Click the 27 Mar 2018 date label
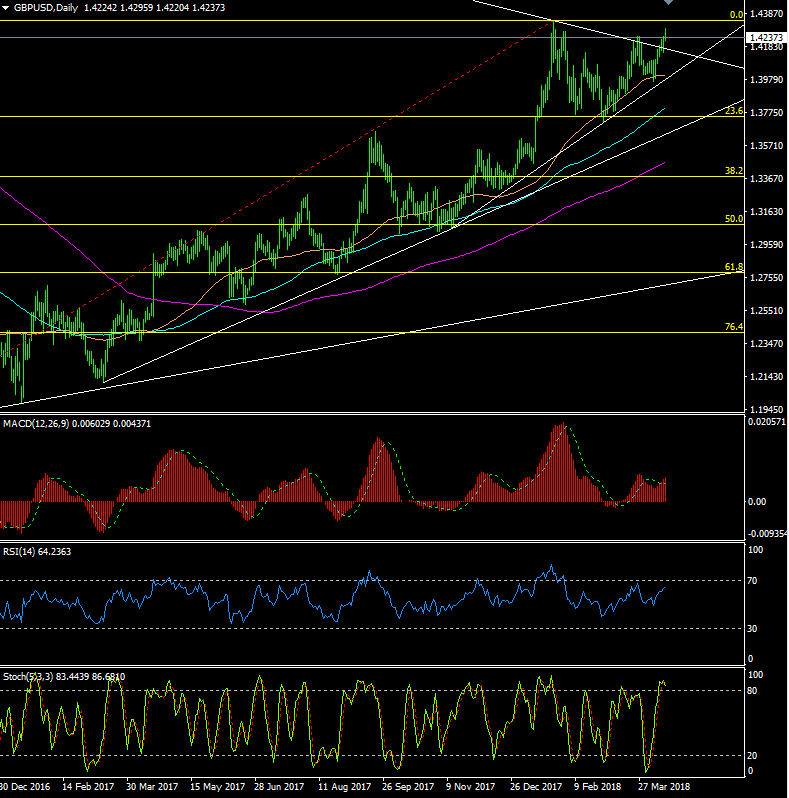This screenshot has width=789, height=798. [663, 787]
